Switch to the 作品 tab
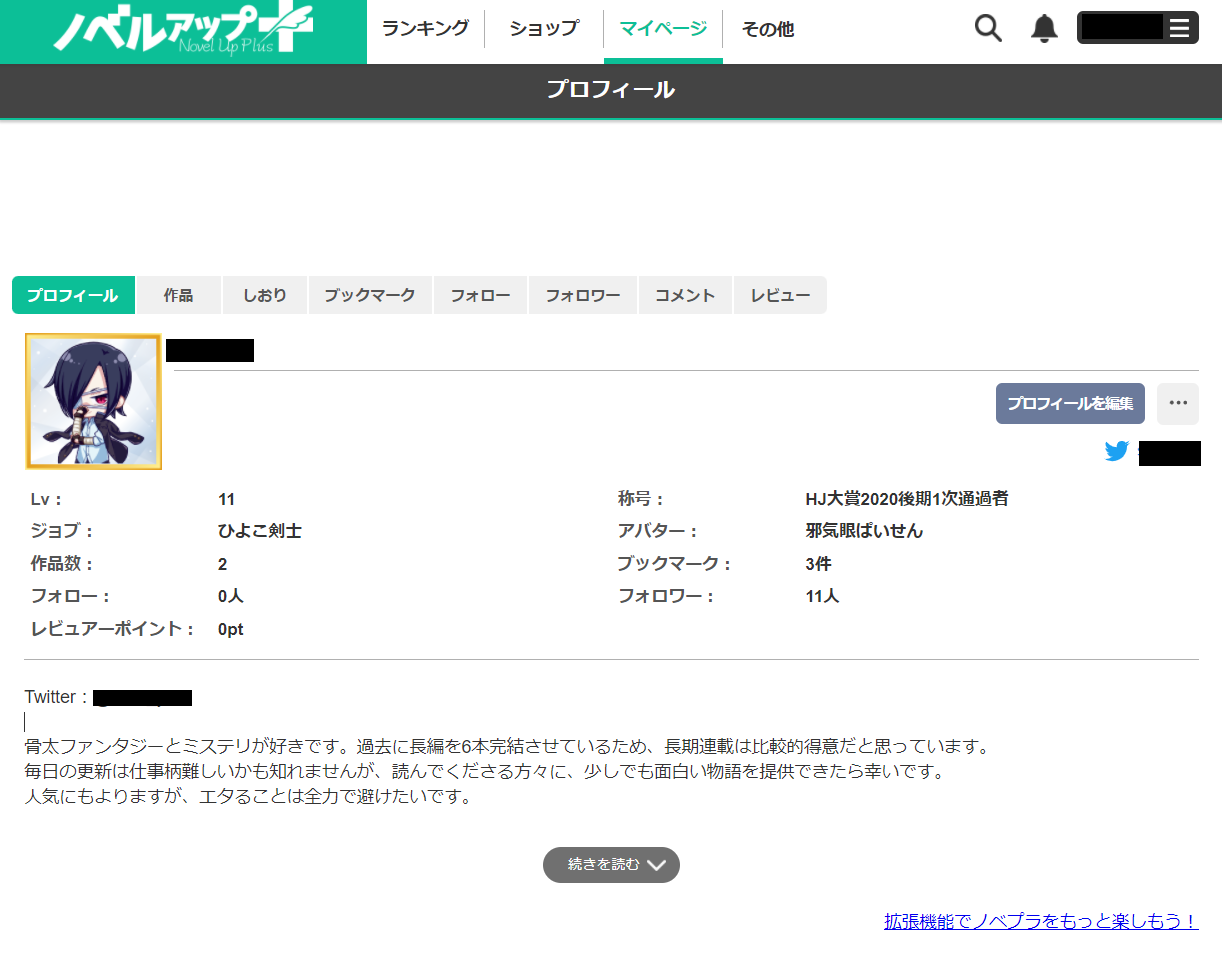Image resolution: width=1222 pixels, height=961 pixels. [178, 296]
